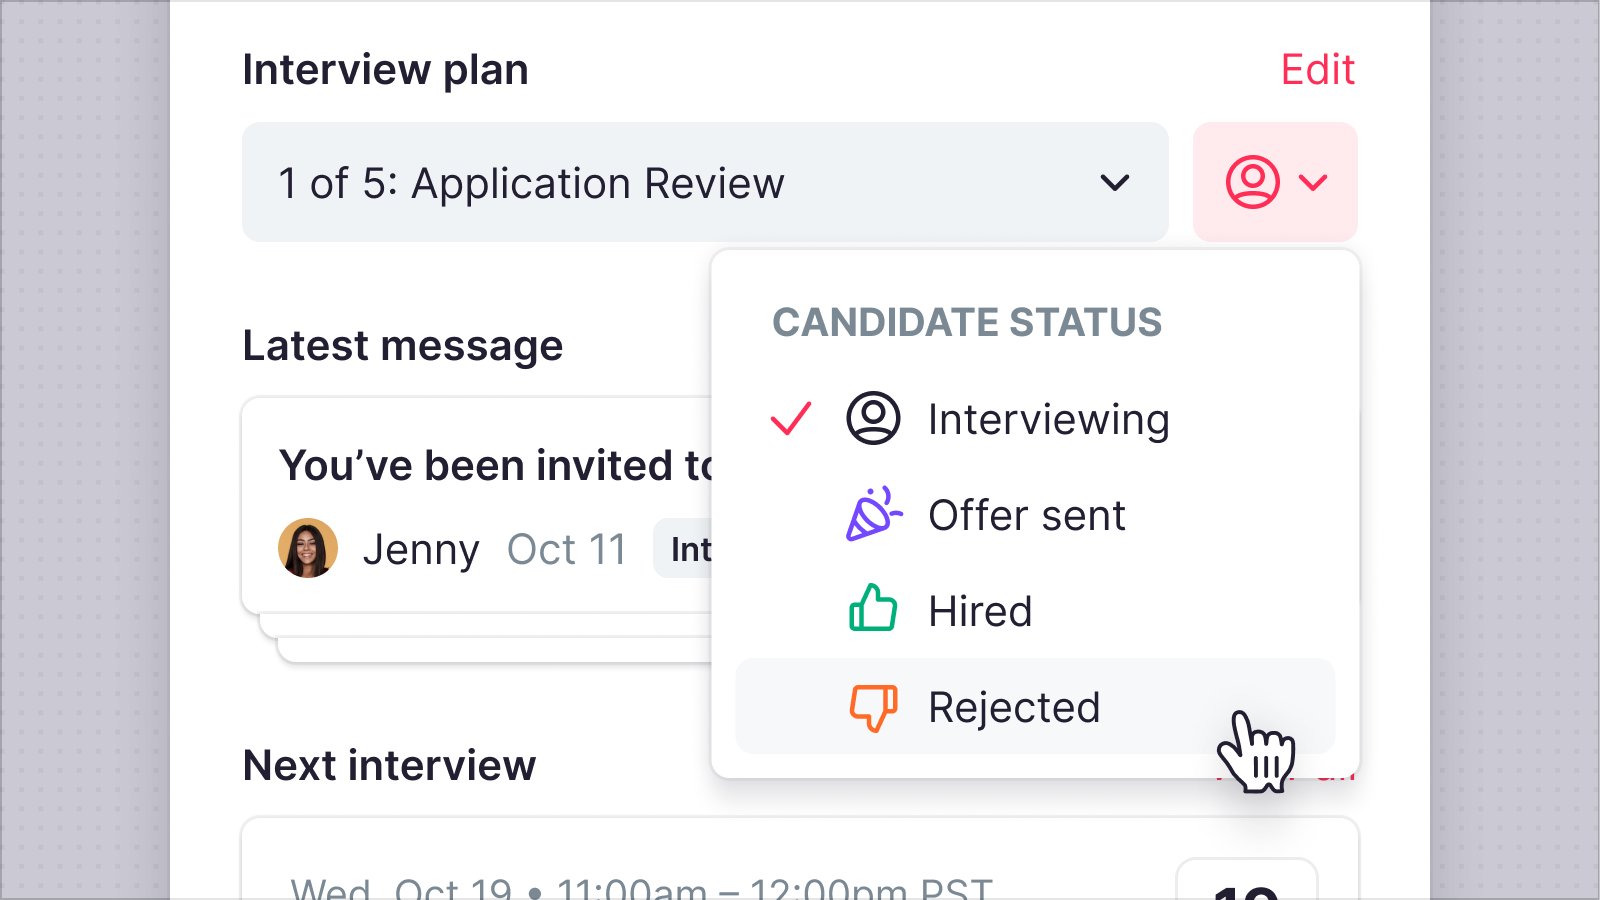The image size is (1600, 900).
Task: Select Offer sent status option
Action: pyautogui.click(x=1035, y=515)
